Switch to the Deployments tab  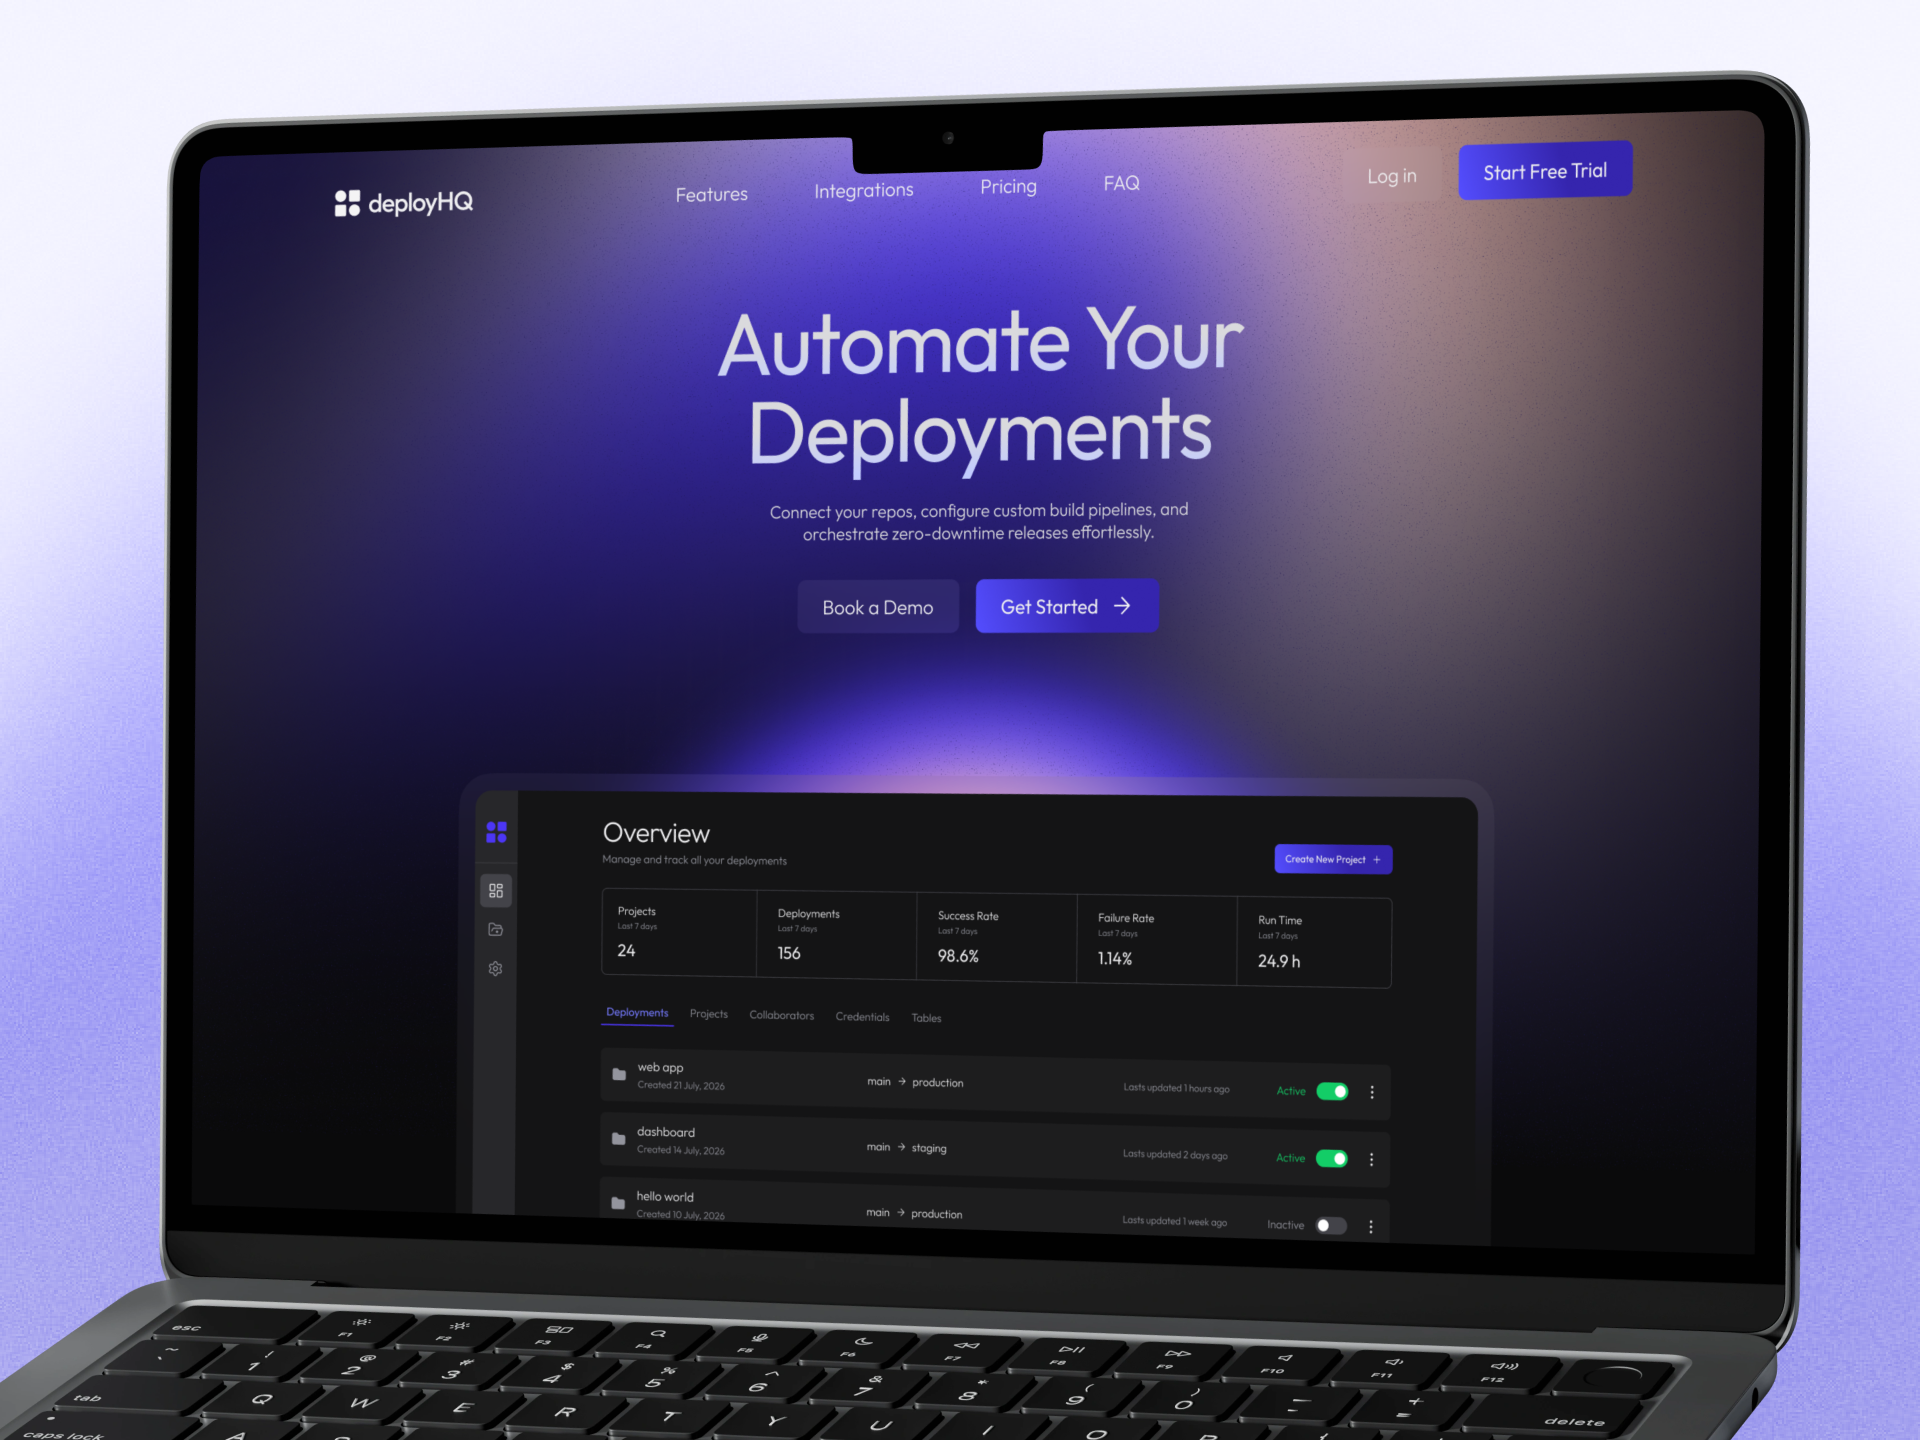(637, 1013)
